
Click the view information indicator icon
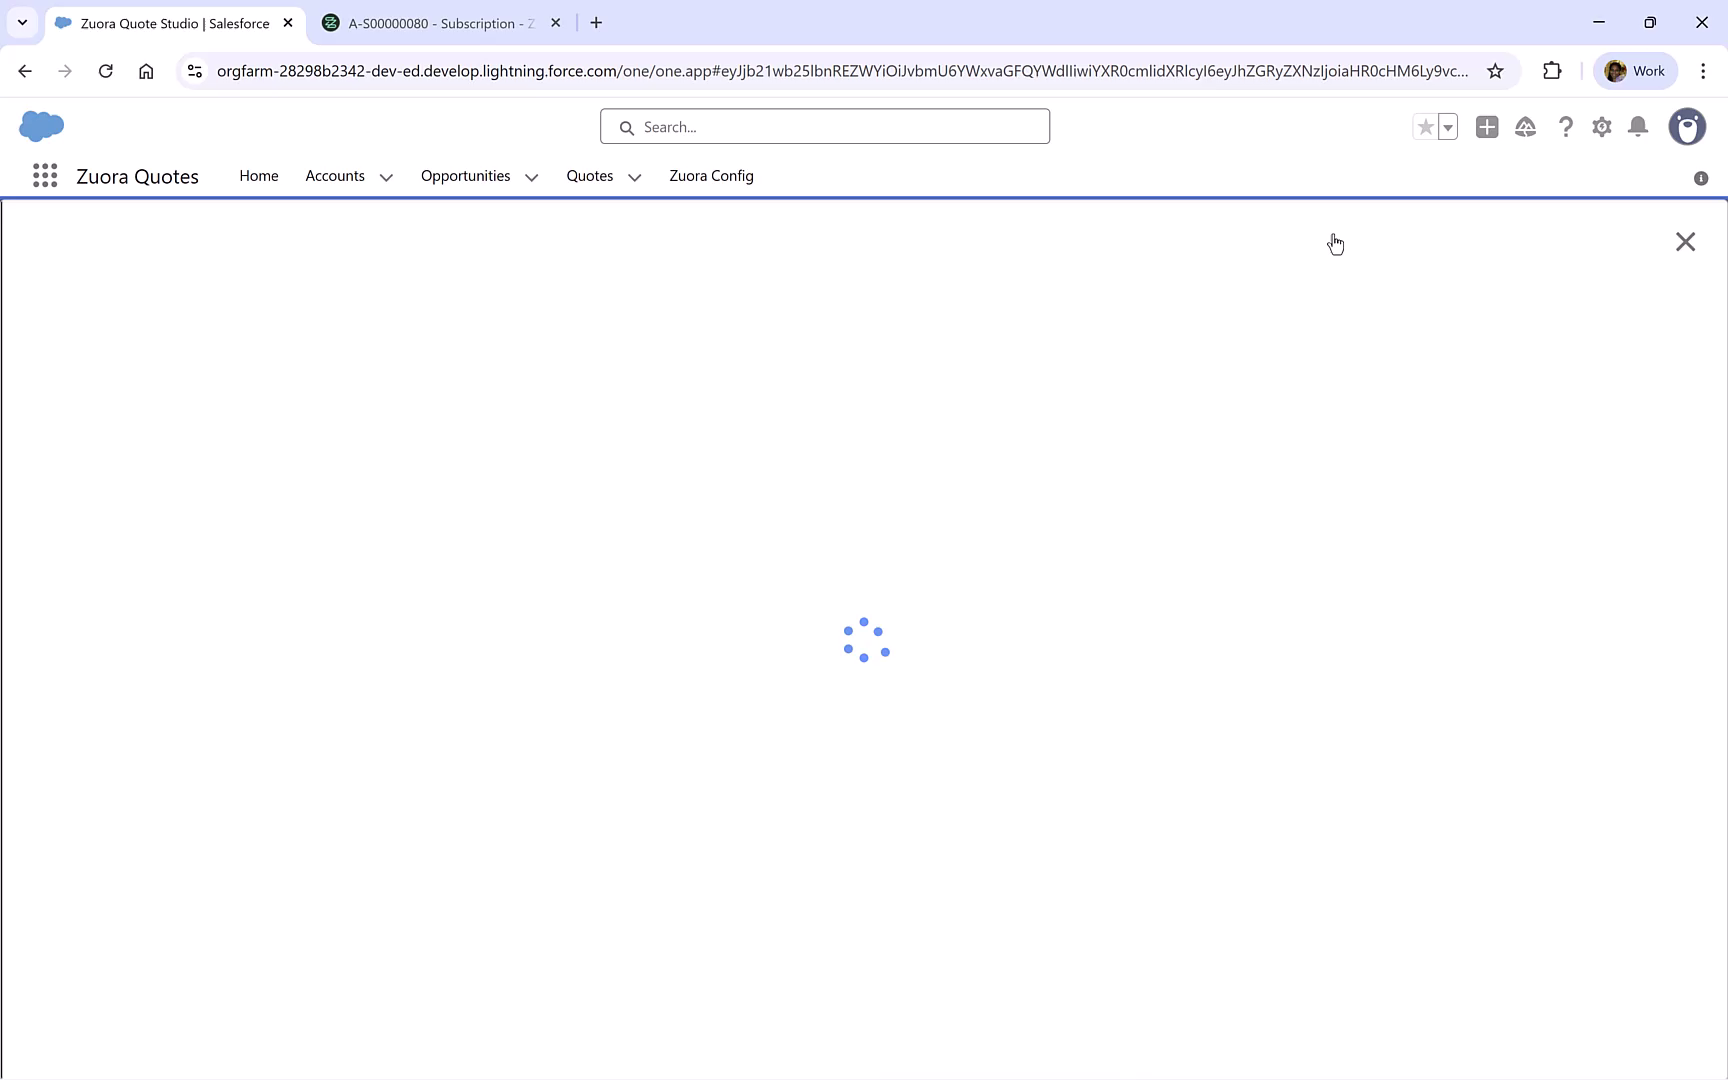1699,178
